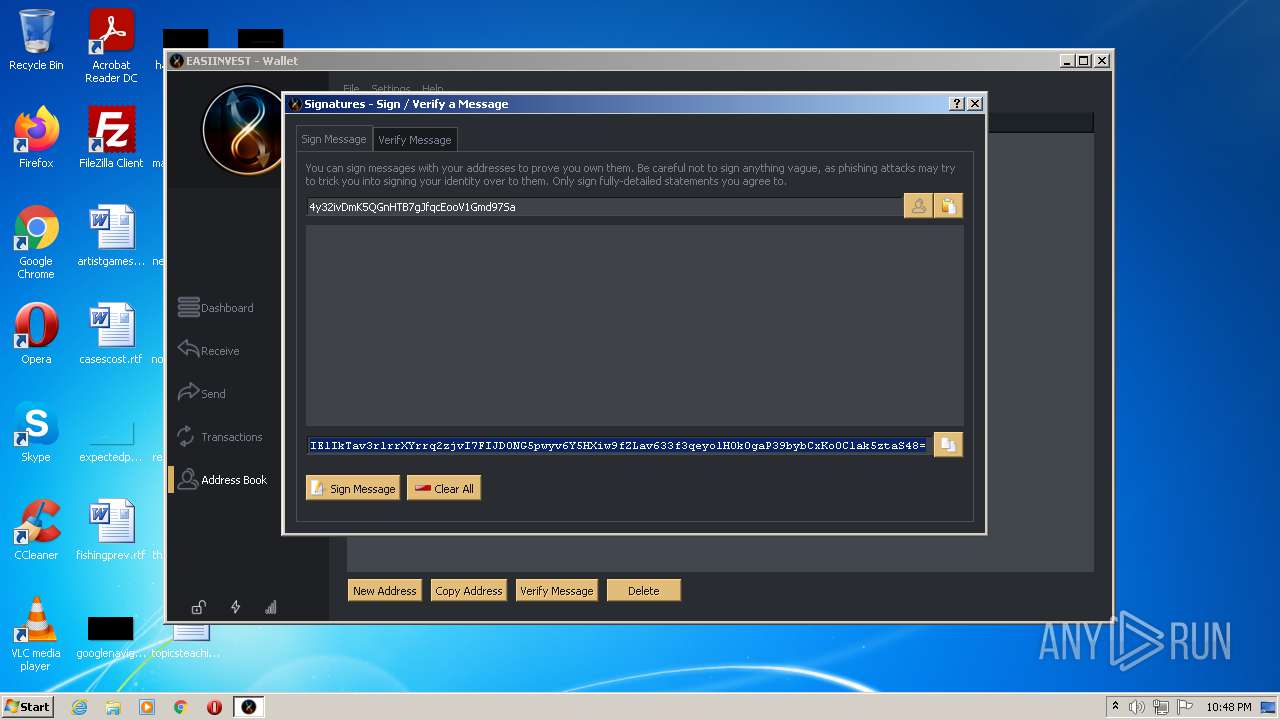Click the Clear All button
This screenshot has width=1280, height=720.
[444, 488]
